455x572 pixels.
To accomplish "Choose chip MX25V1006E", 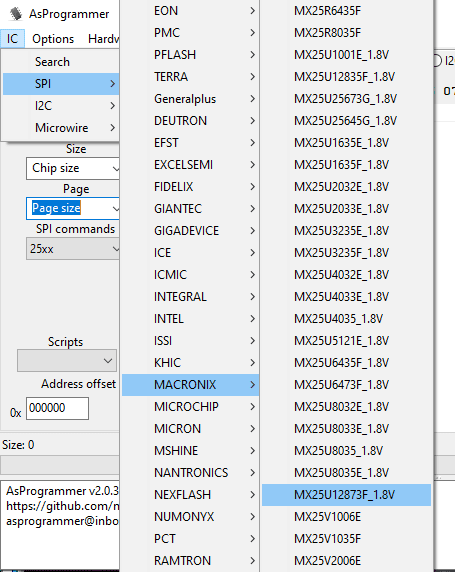I will point(346,517).
